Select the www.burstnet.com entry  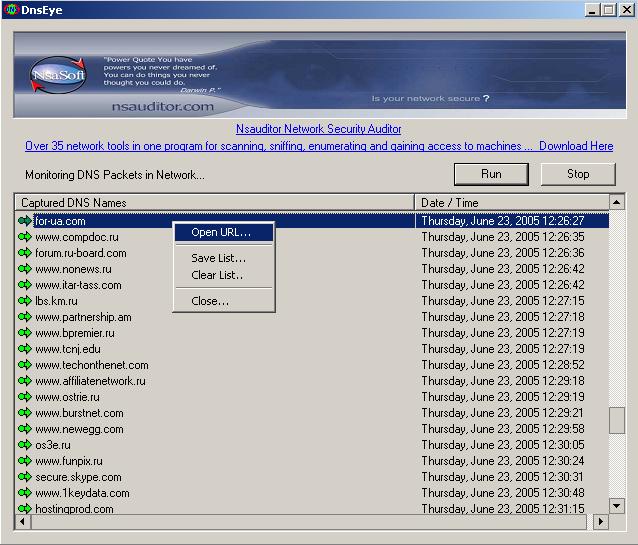79,413
